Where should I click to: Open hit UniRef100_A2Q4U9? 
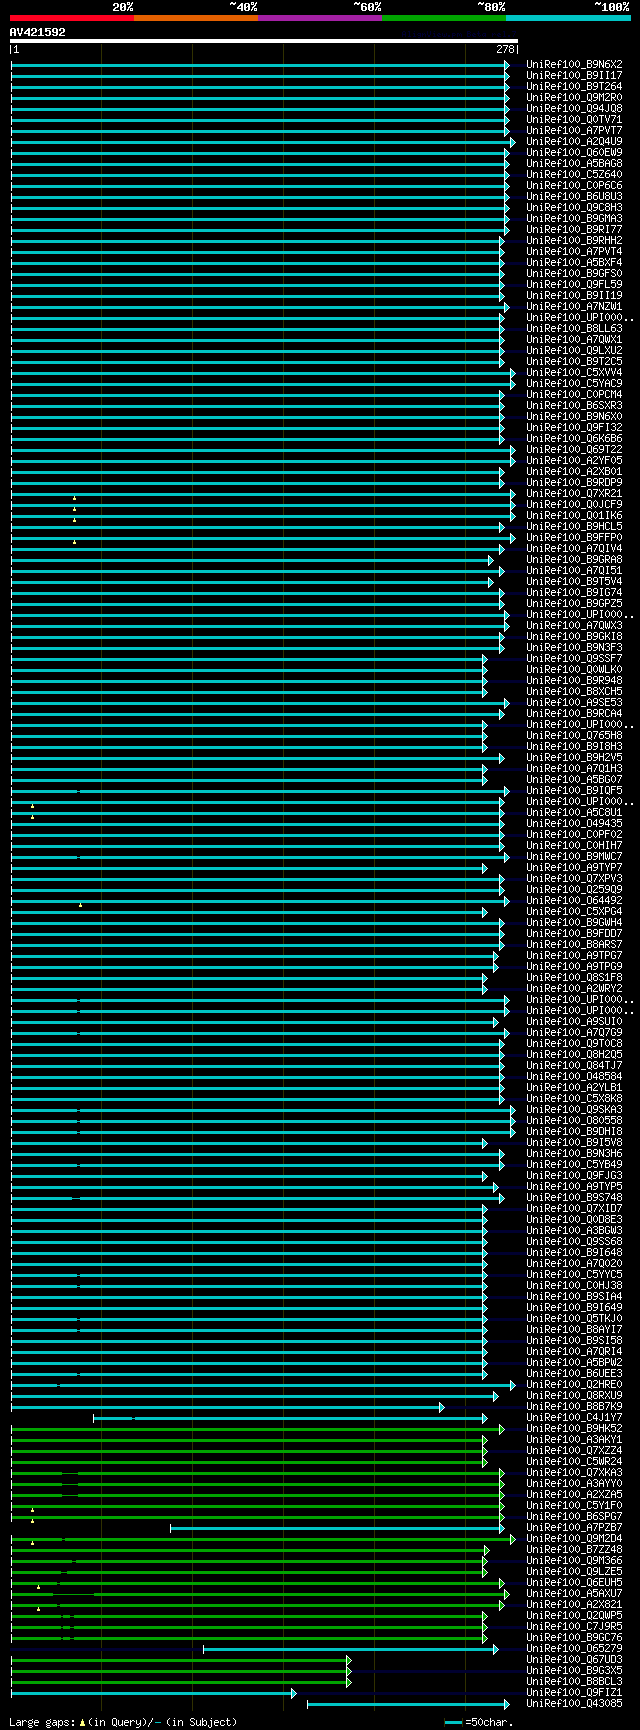coord(574,141)
